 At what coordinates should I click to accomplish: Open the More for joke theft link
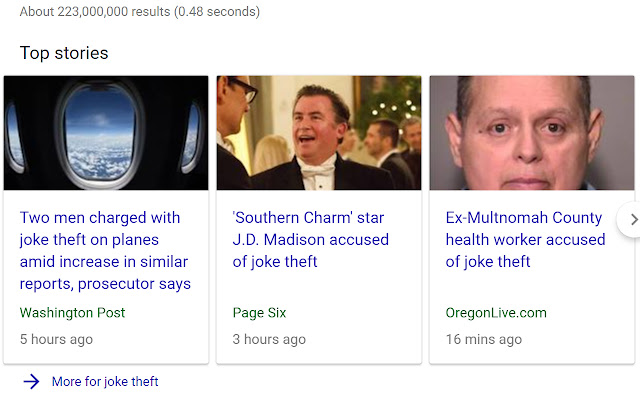coord(105,381)
